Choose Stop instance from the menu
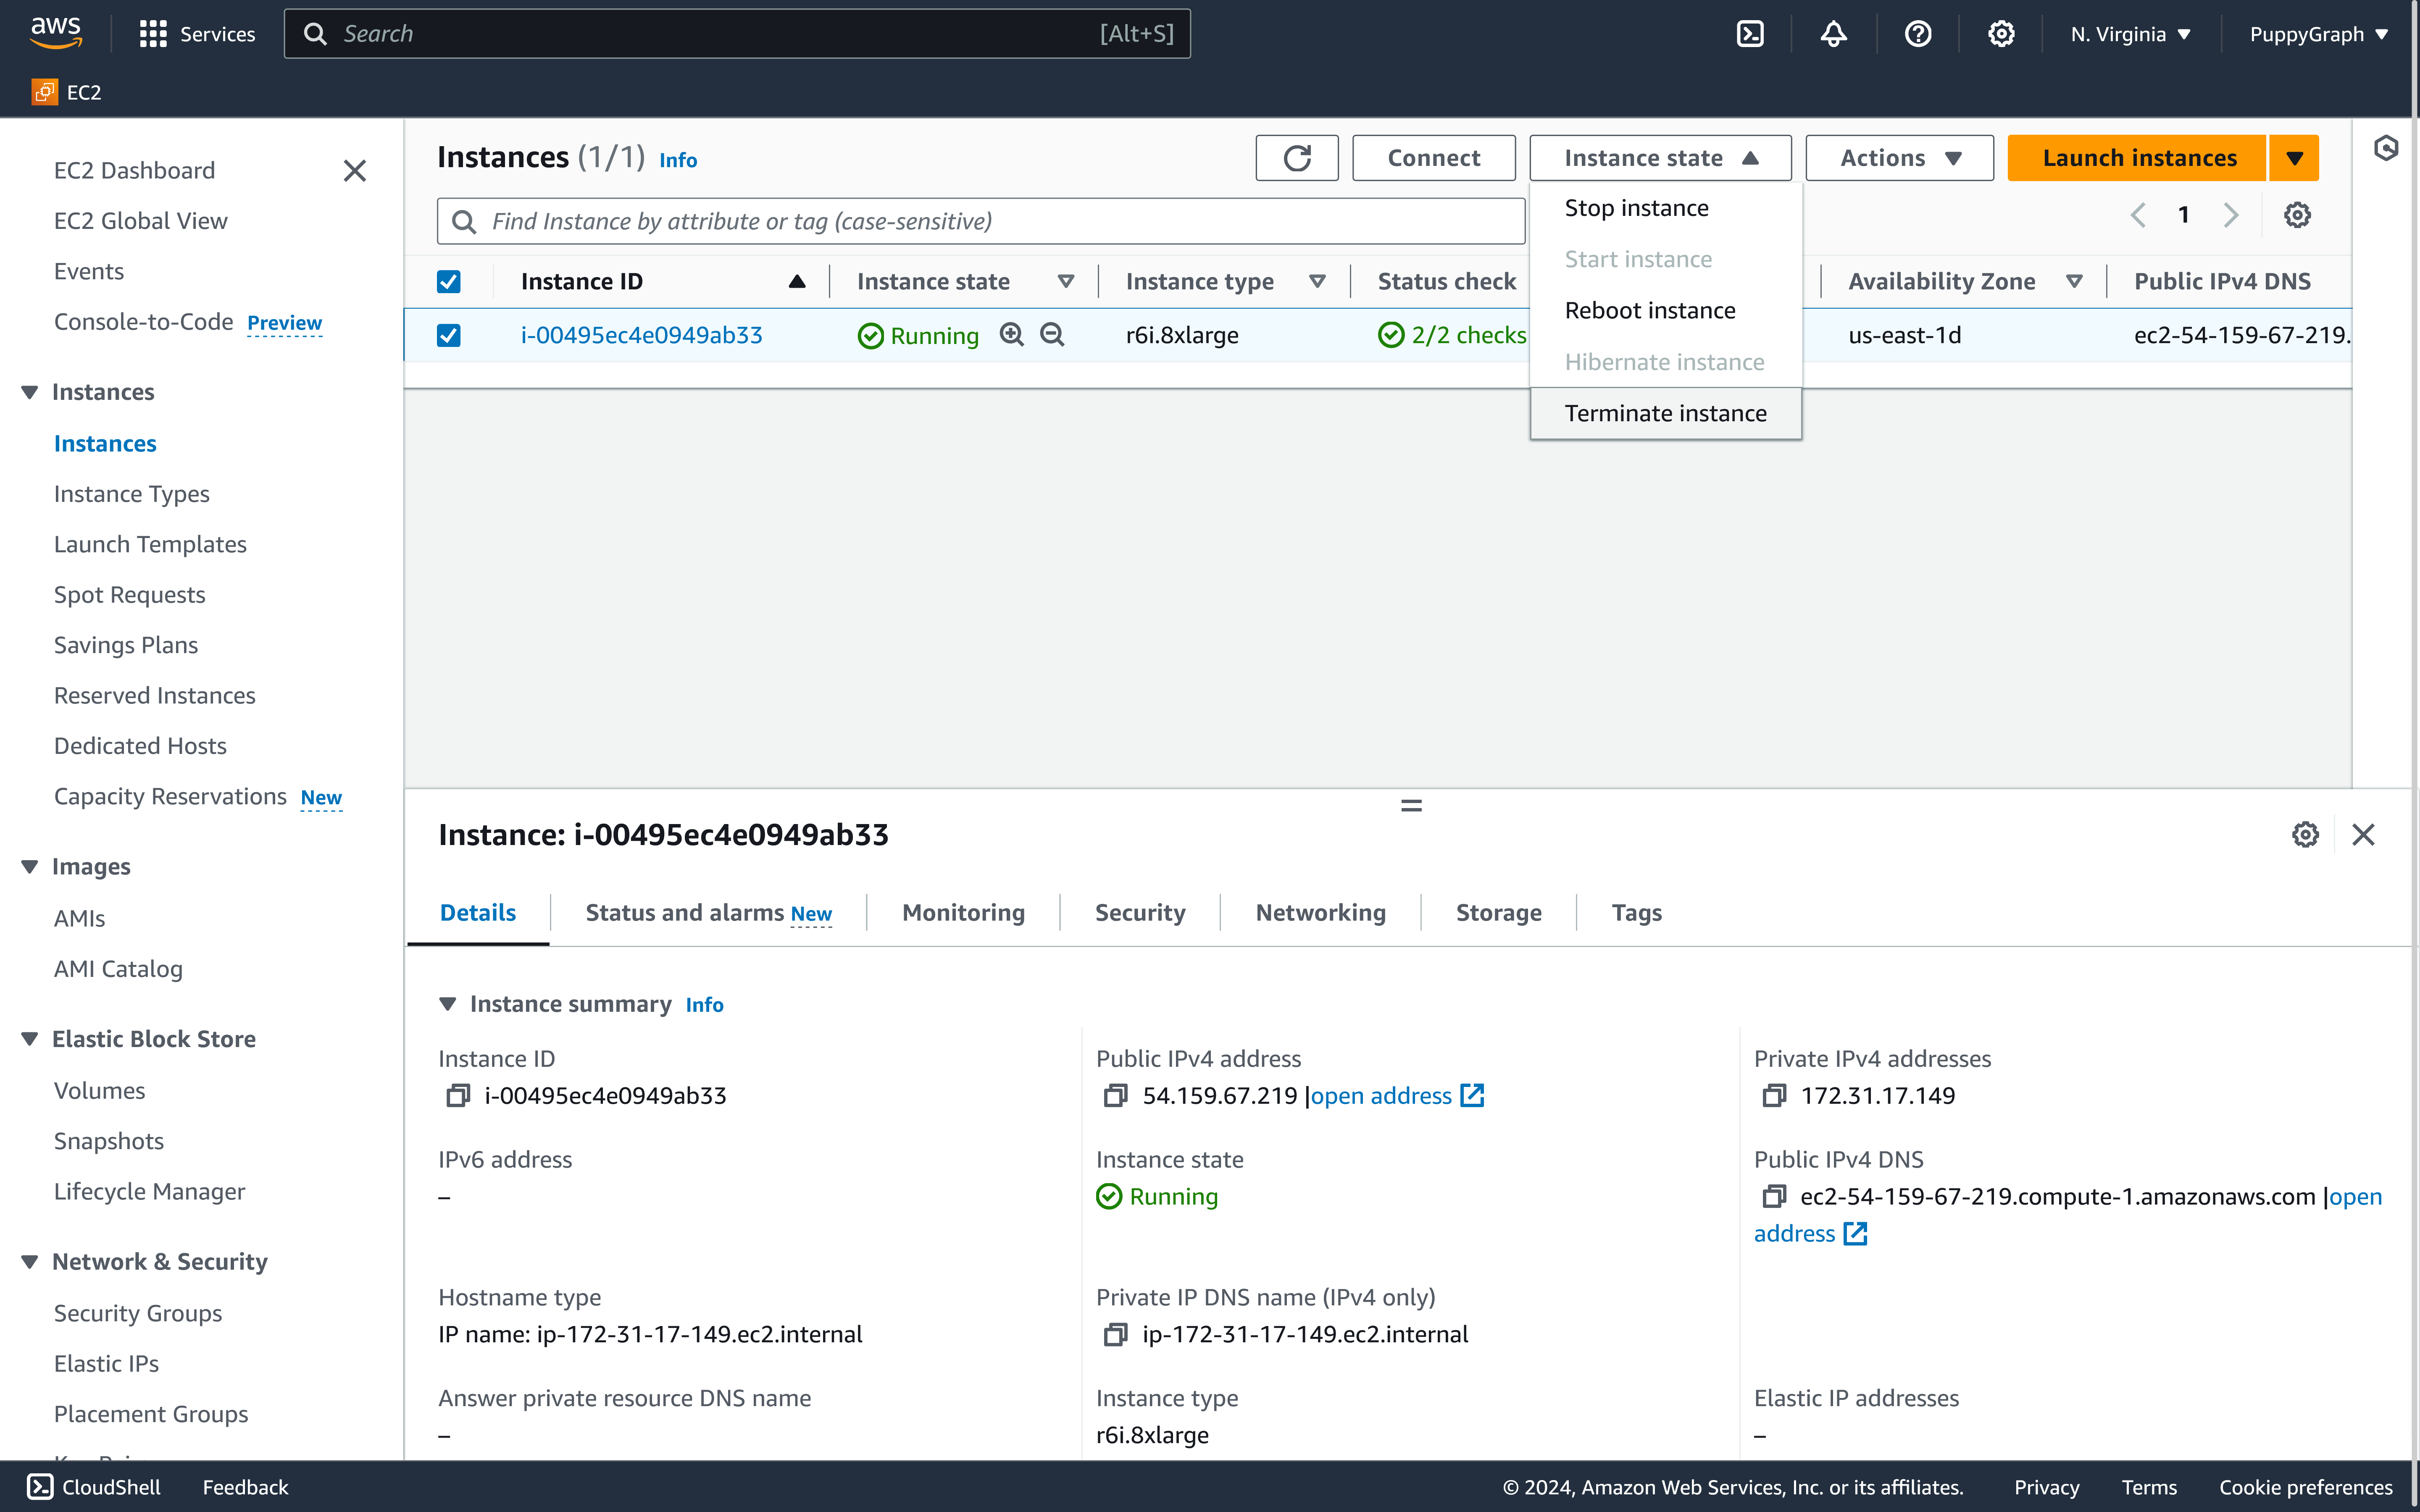This screenshot has width=2420, height=1512. [x=1637, y=208]
